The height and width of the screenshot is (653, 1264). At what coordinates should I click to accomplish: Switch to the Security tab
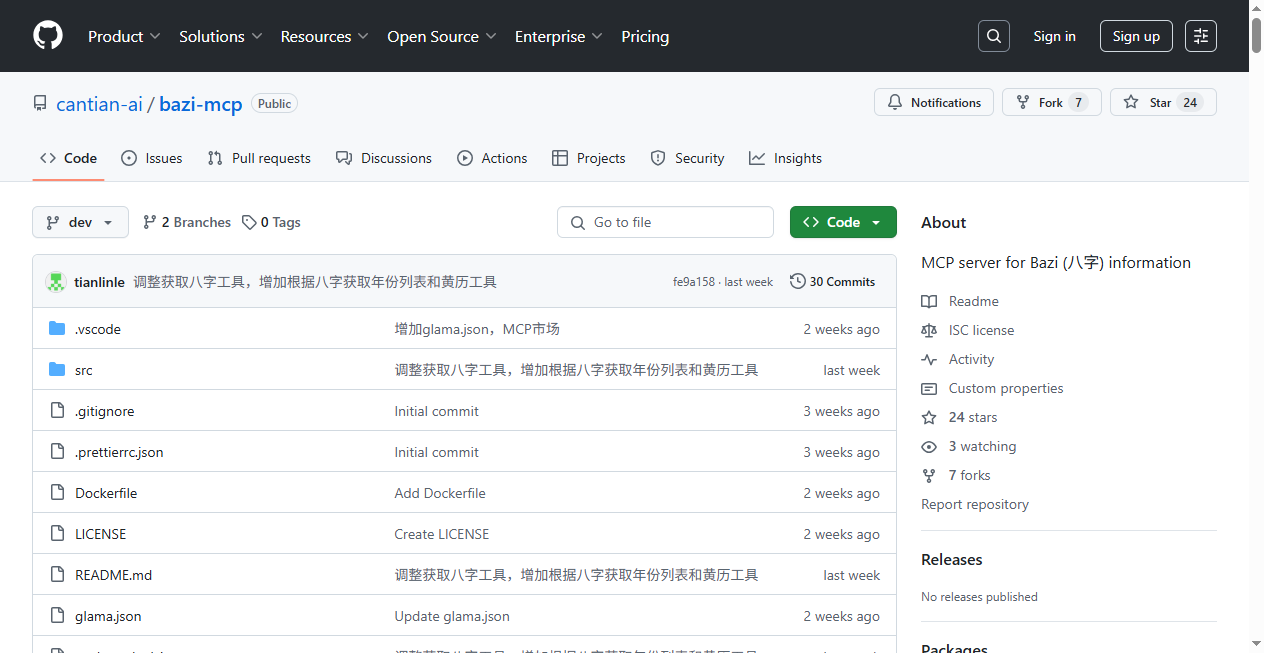click(x=687, y=158)
